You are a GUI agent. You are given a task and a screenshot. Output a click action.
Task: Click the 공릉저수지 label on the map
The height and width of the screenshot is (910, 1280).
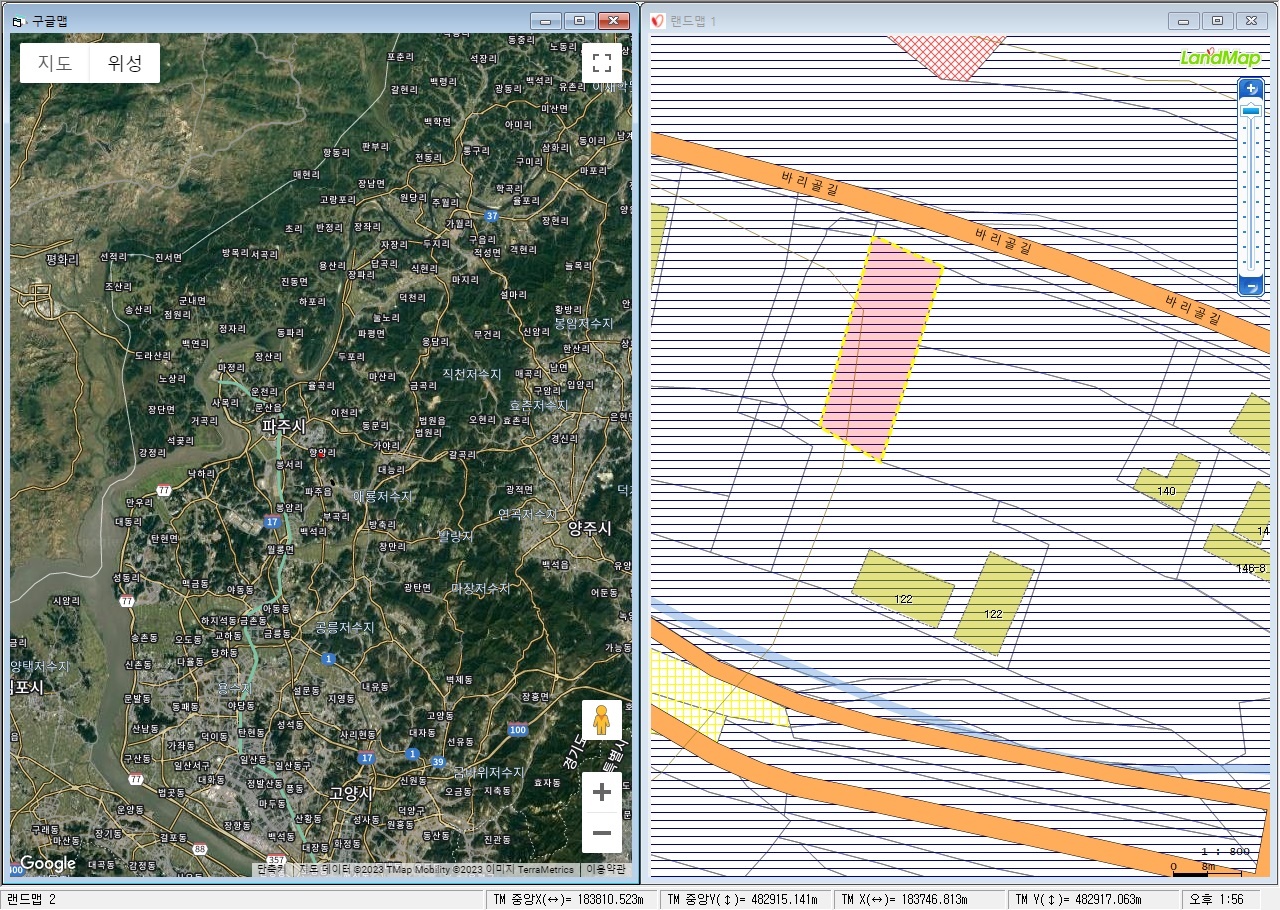(344, 627)
